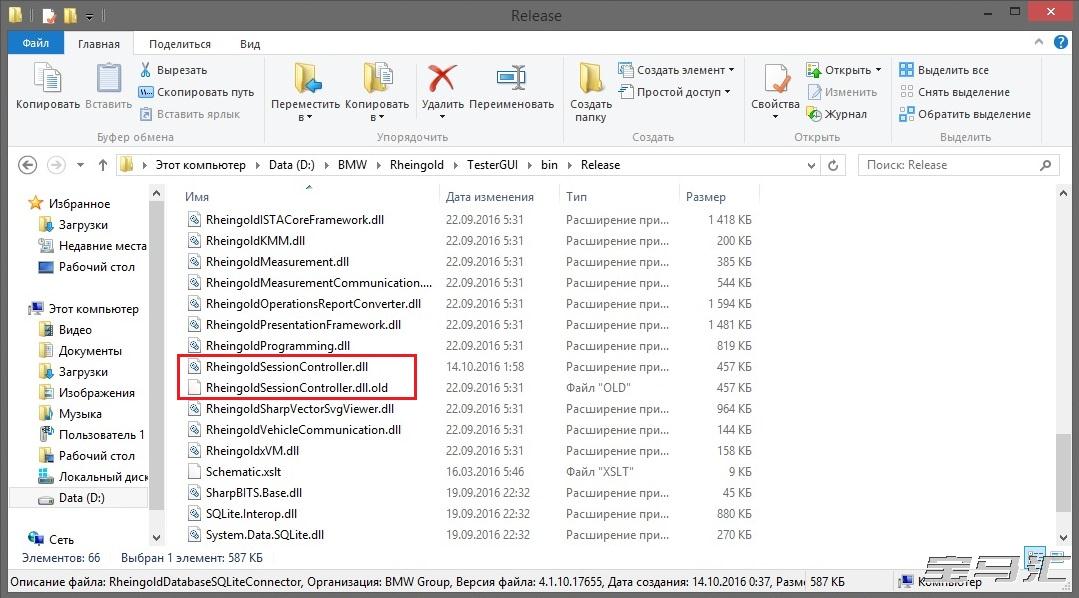Open the recent locations dropdown arrow
The width and height of the screenshot is (1079, 598).
(81, 165)
